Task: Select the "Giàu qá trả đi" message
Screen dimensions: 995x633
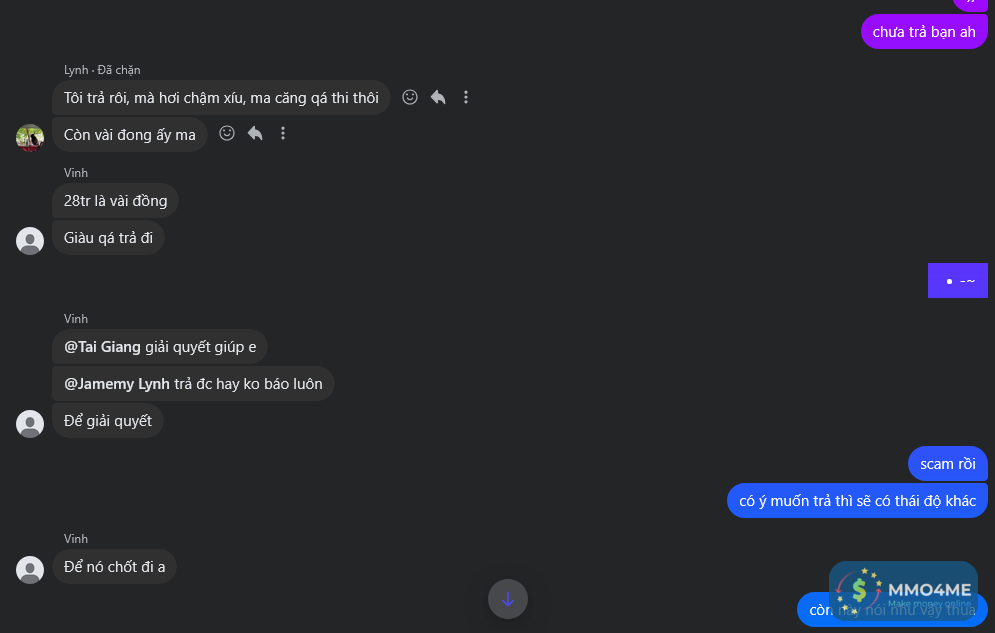Action: point(108,238)
